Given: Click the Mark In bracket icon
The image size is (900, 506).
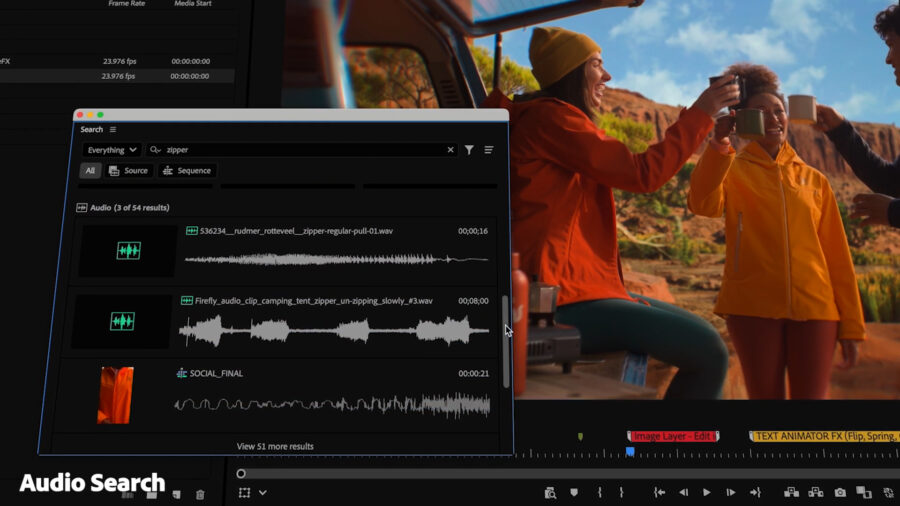Looking at the screenshot, I should pyautogui.click(x=599, y=492).
